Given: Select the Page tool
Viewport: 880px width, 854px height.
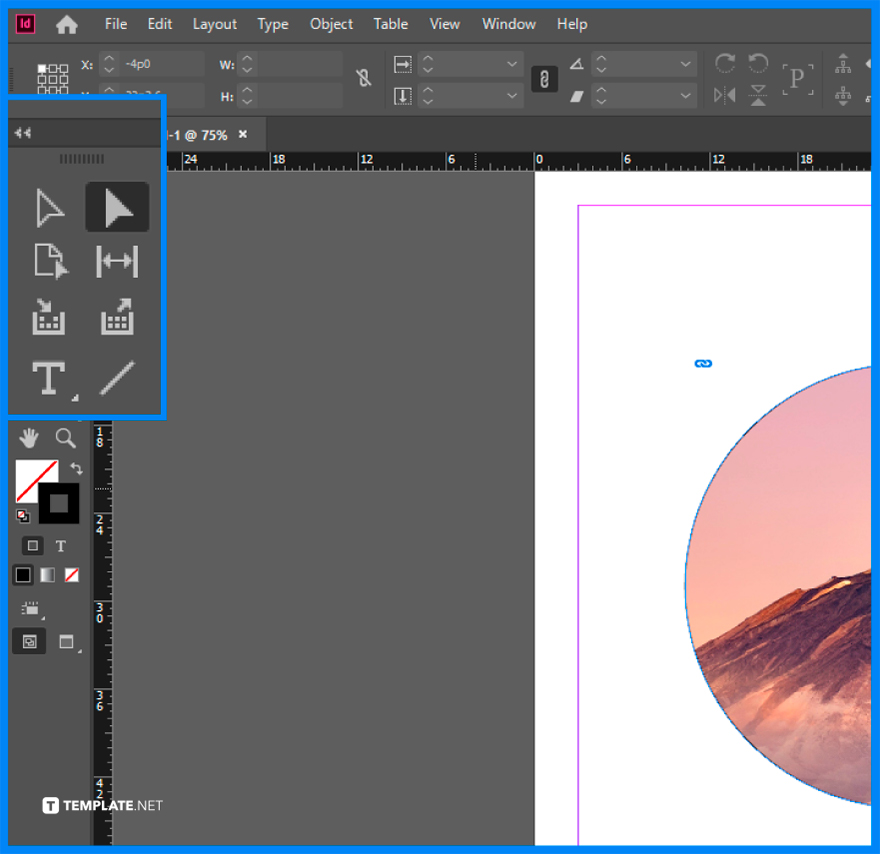Looking at the screenshot, I should pos(48,261).
